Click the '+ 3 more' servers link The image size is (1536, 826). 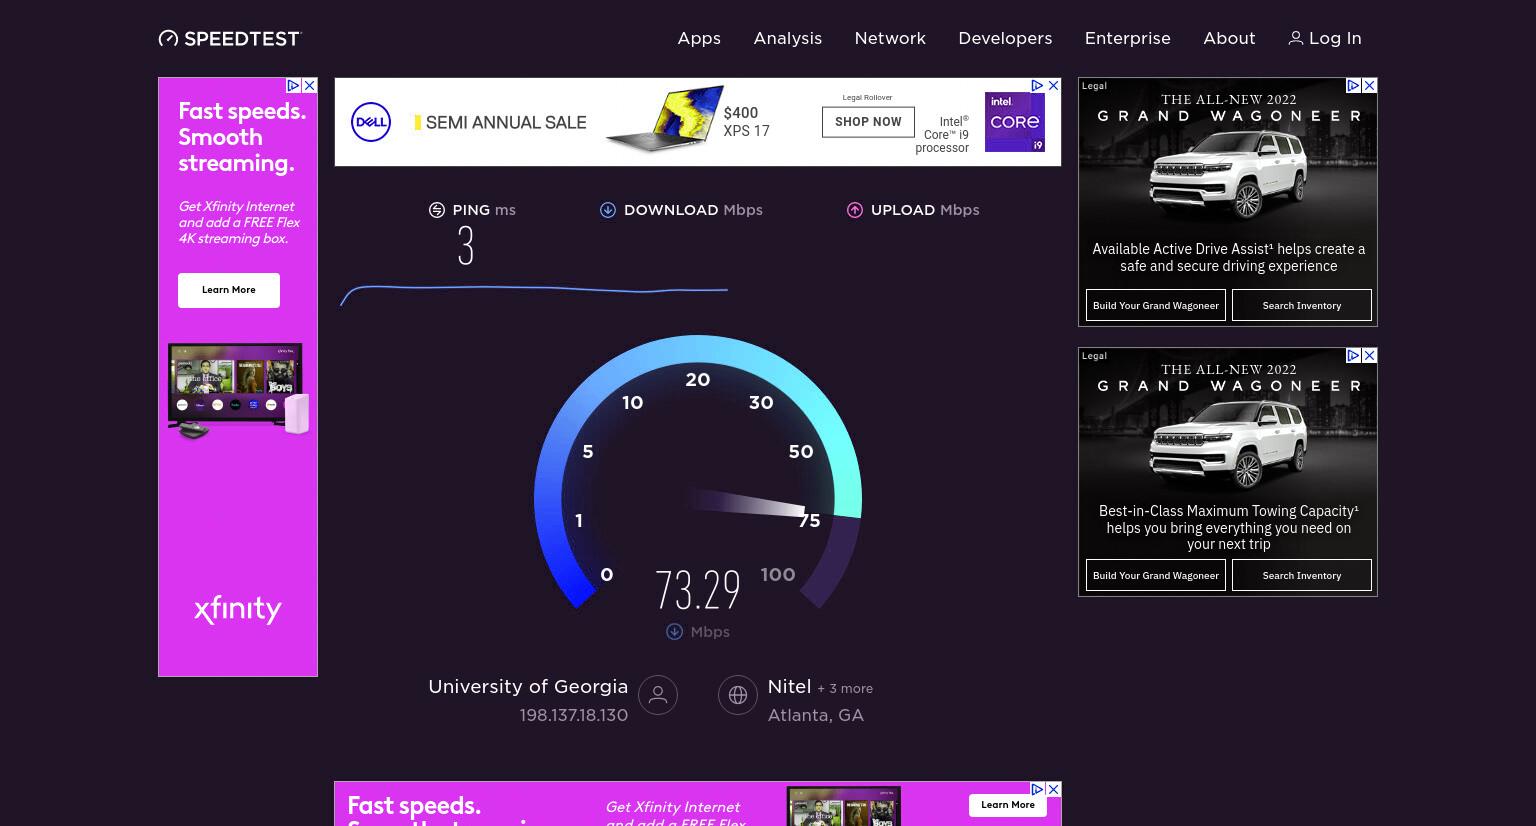pos(845,689)
